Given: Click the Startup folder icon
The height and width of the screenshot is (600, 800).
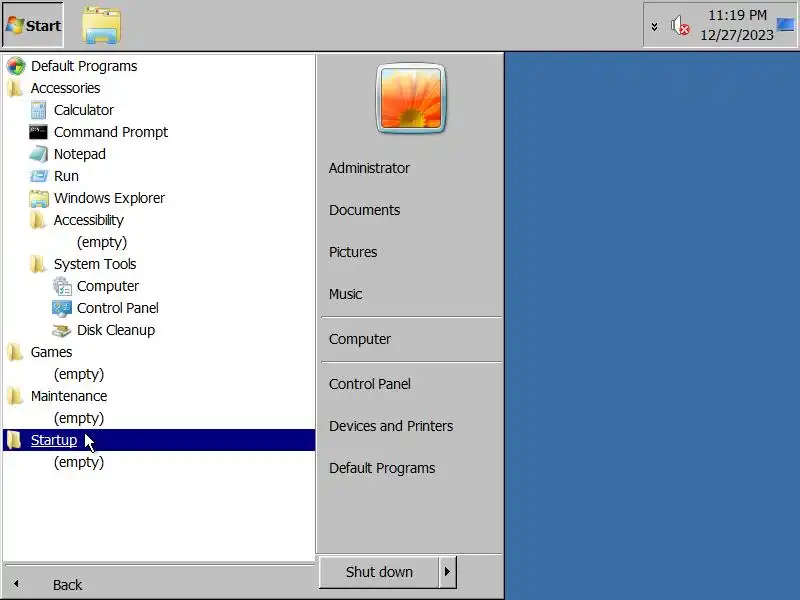Looking at the screenshot, I should [14, 440].
